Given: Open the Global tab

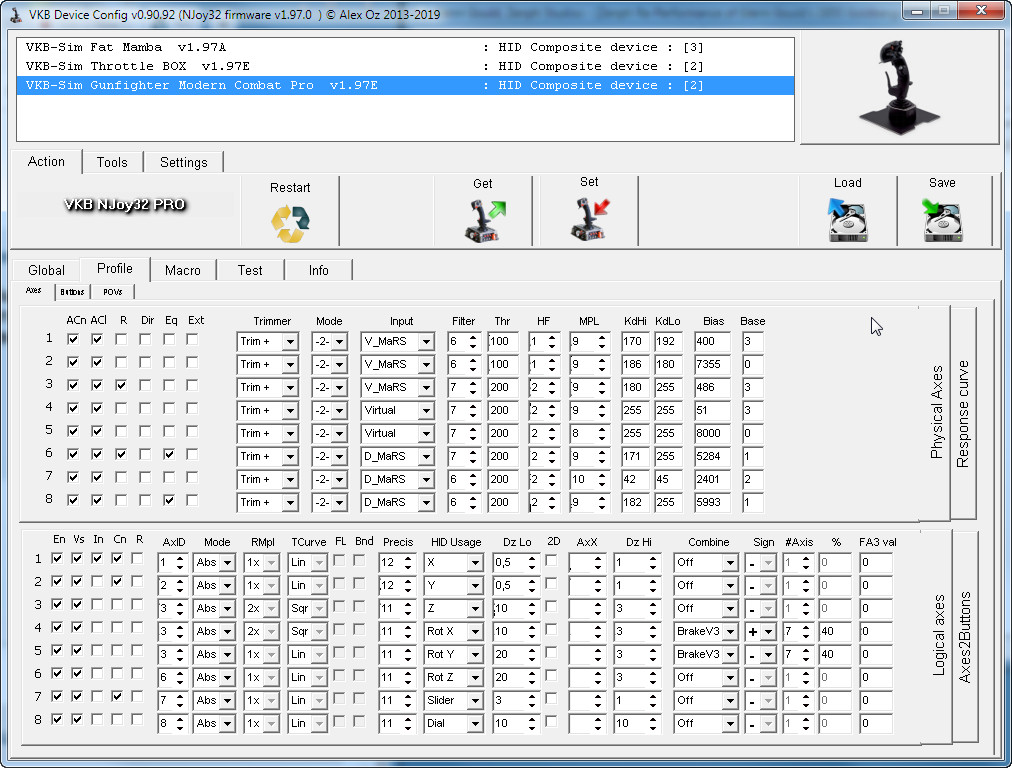Looking at the screenshot, I should (x=46, y=270).
